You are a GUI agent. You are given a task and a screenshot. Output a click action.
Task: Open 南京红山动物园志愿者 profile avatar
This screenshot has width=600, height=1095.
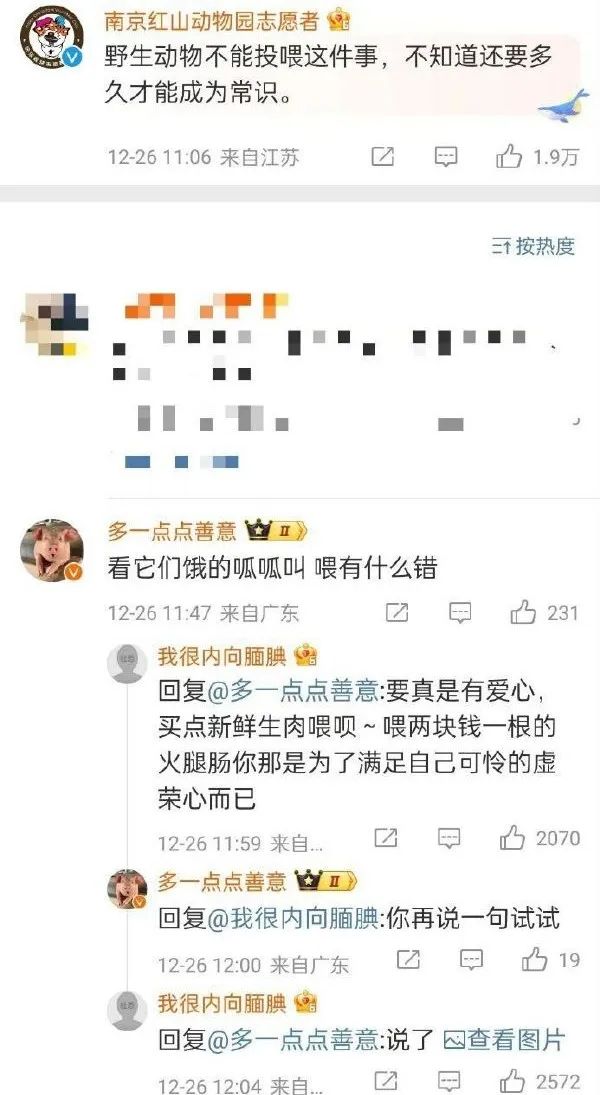pyautogui.click(x=52, y=36)
